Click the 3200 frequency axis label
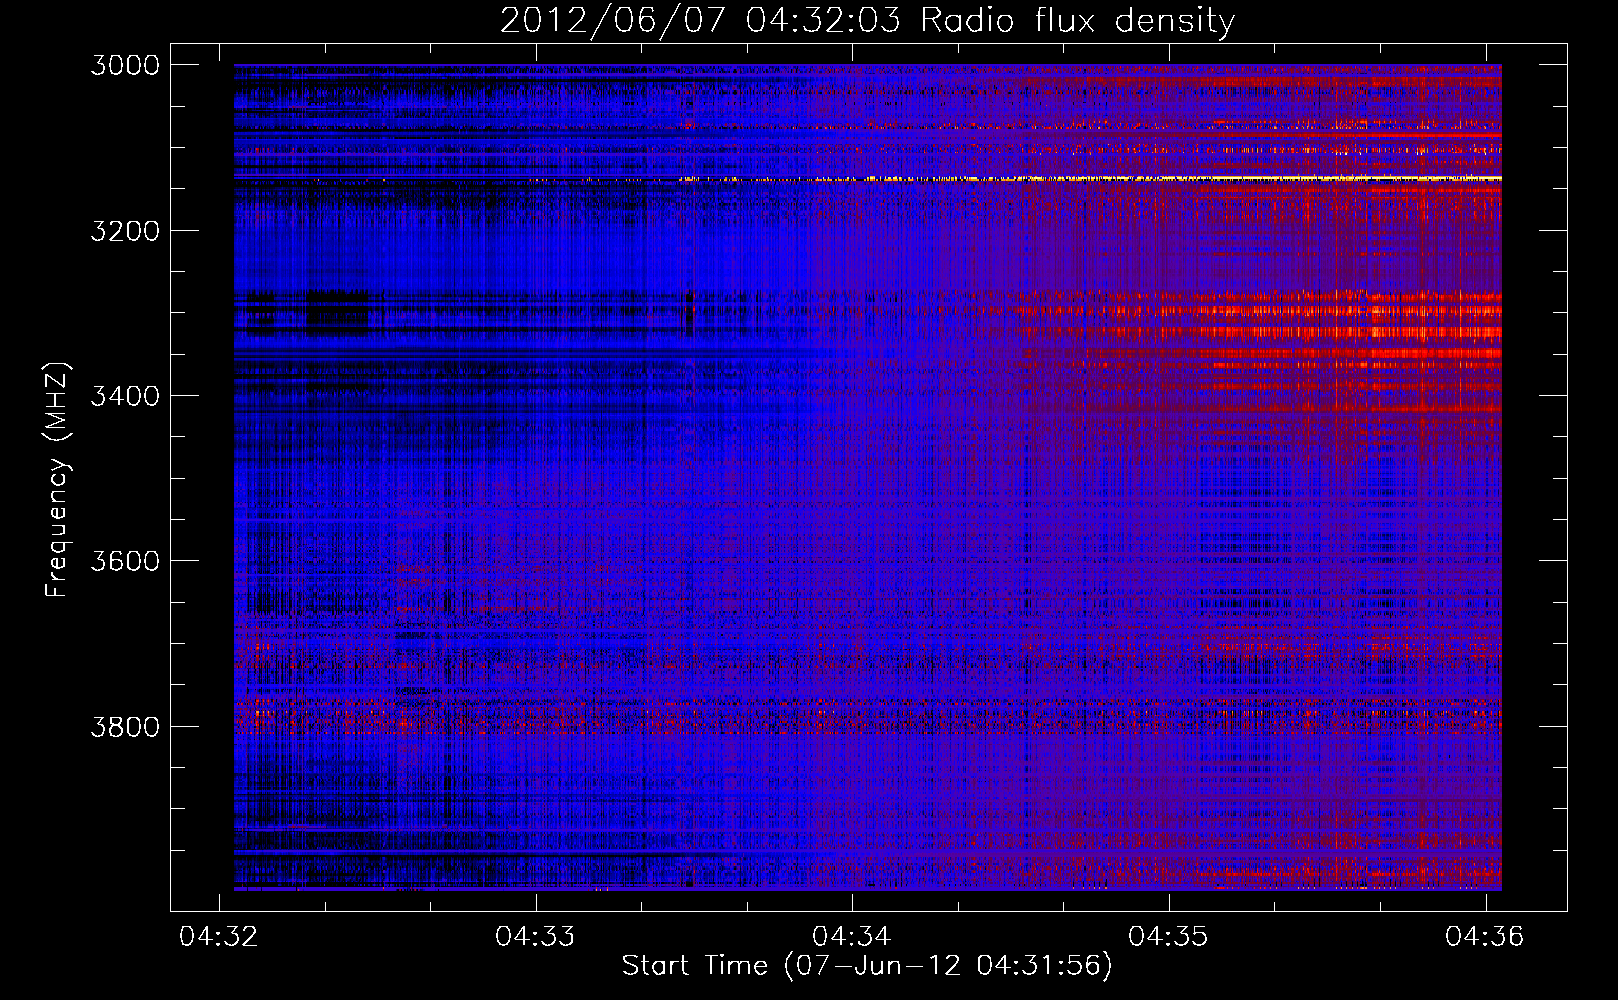The height and width of the screenshot is (1000, 1618). point(125,231)
